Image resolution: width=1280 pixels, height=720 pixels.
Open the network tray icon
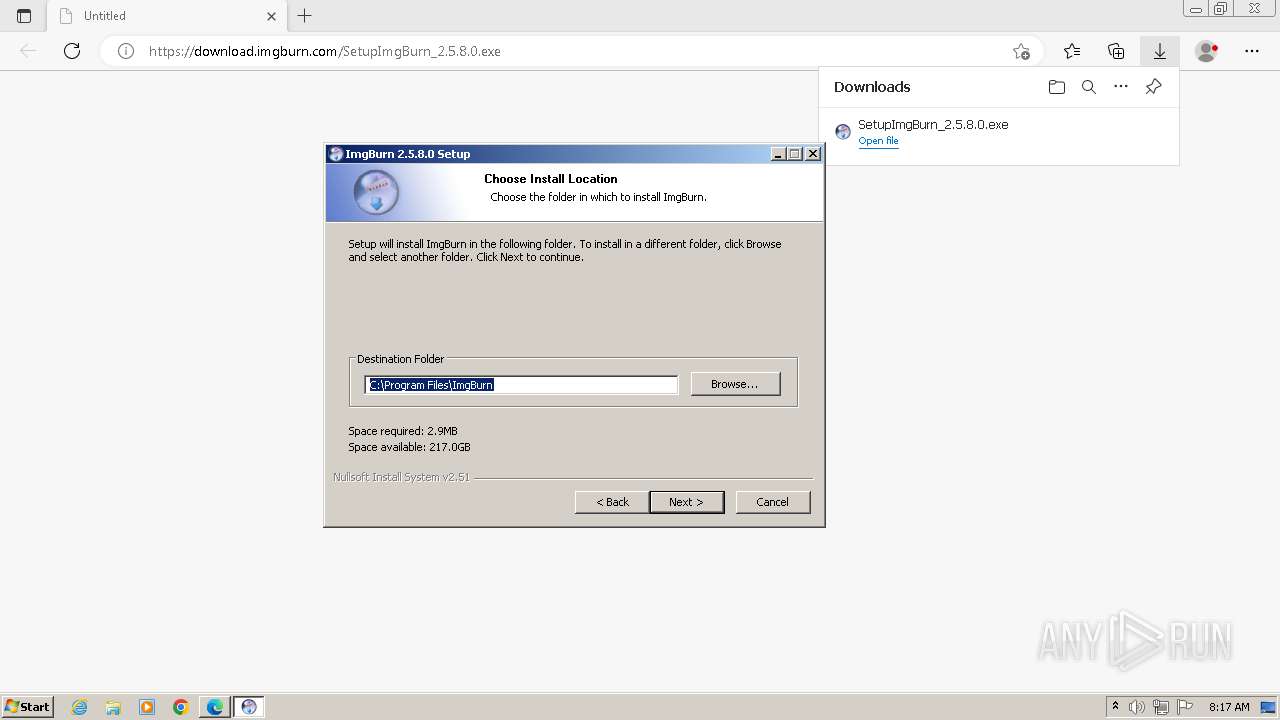tap(1161, 707)
